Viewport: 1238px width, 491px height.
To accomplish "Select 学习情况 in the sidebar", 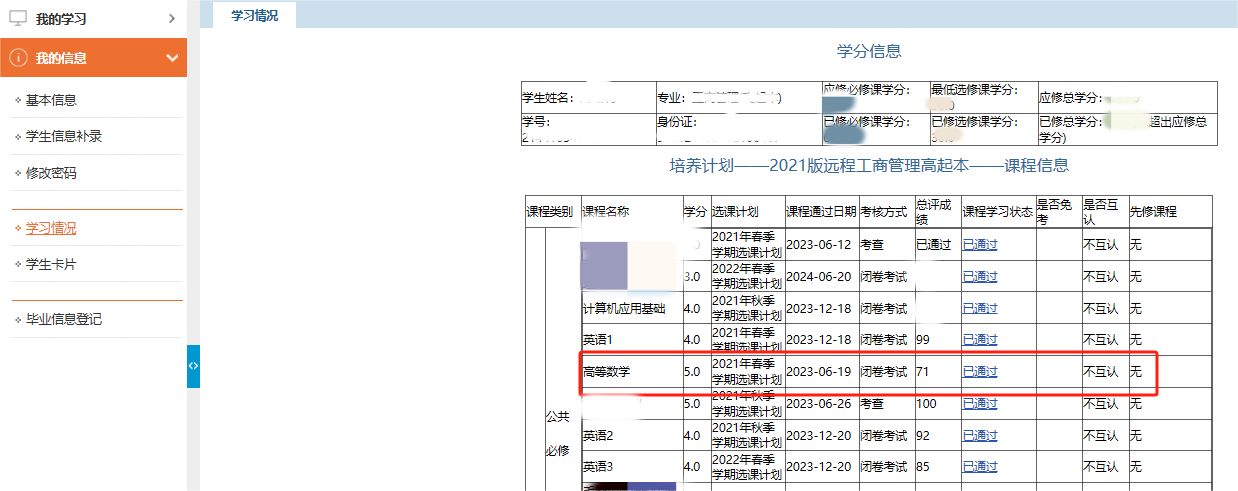I will pos(51,228).
